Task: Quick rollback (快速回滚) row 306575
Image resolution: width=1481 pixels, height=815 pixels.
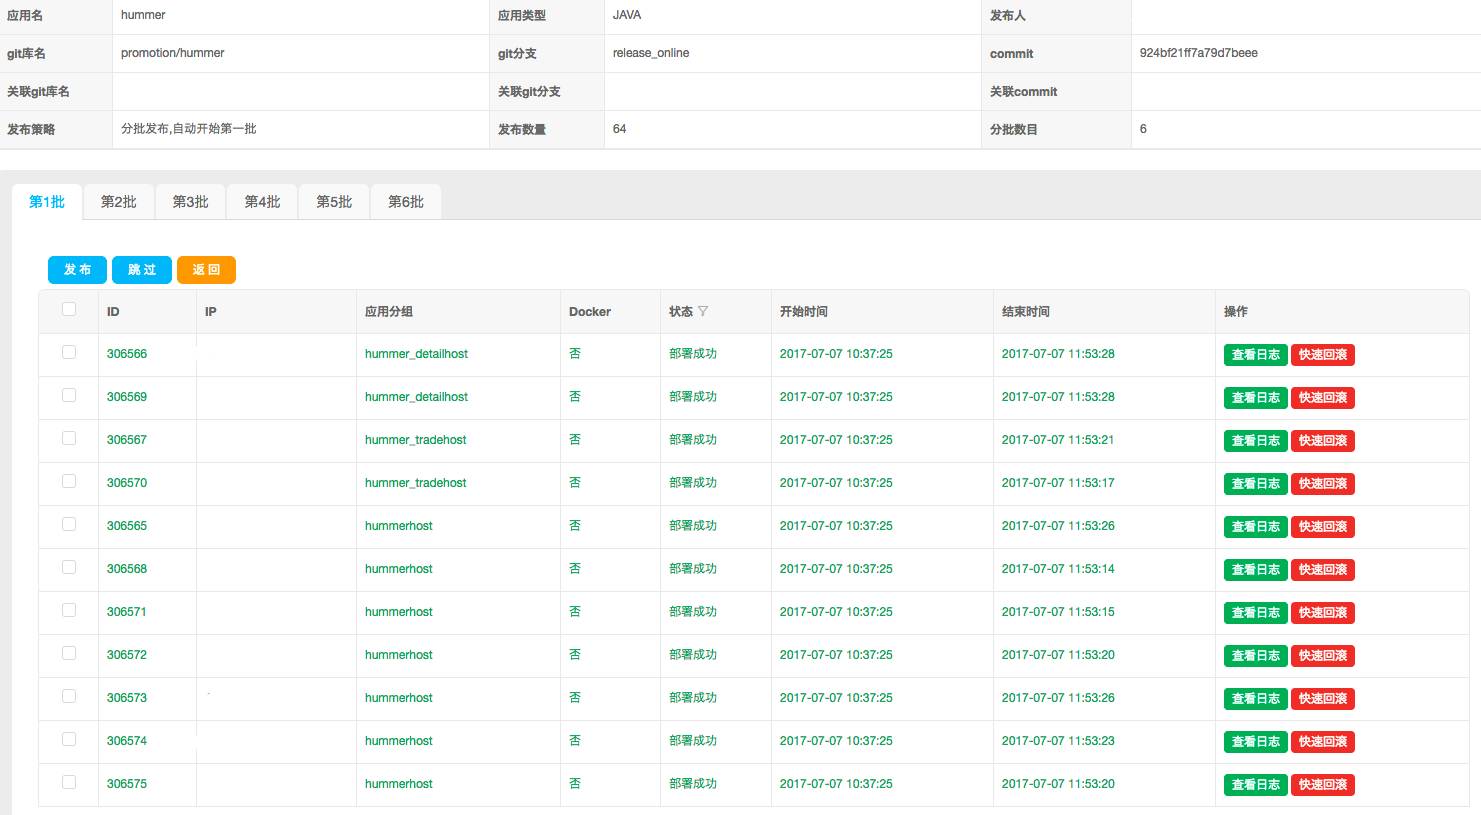Action: [1323, 785]
